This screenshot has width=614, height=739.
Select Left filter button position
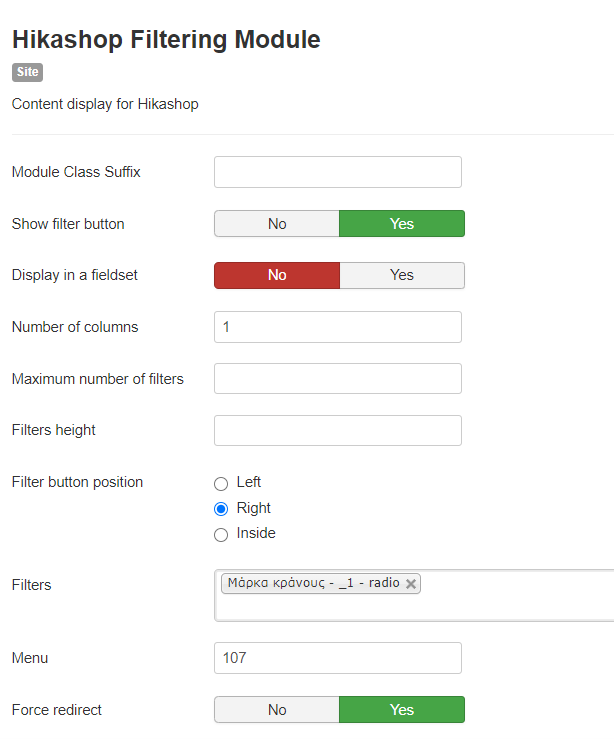[221, 484]
